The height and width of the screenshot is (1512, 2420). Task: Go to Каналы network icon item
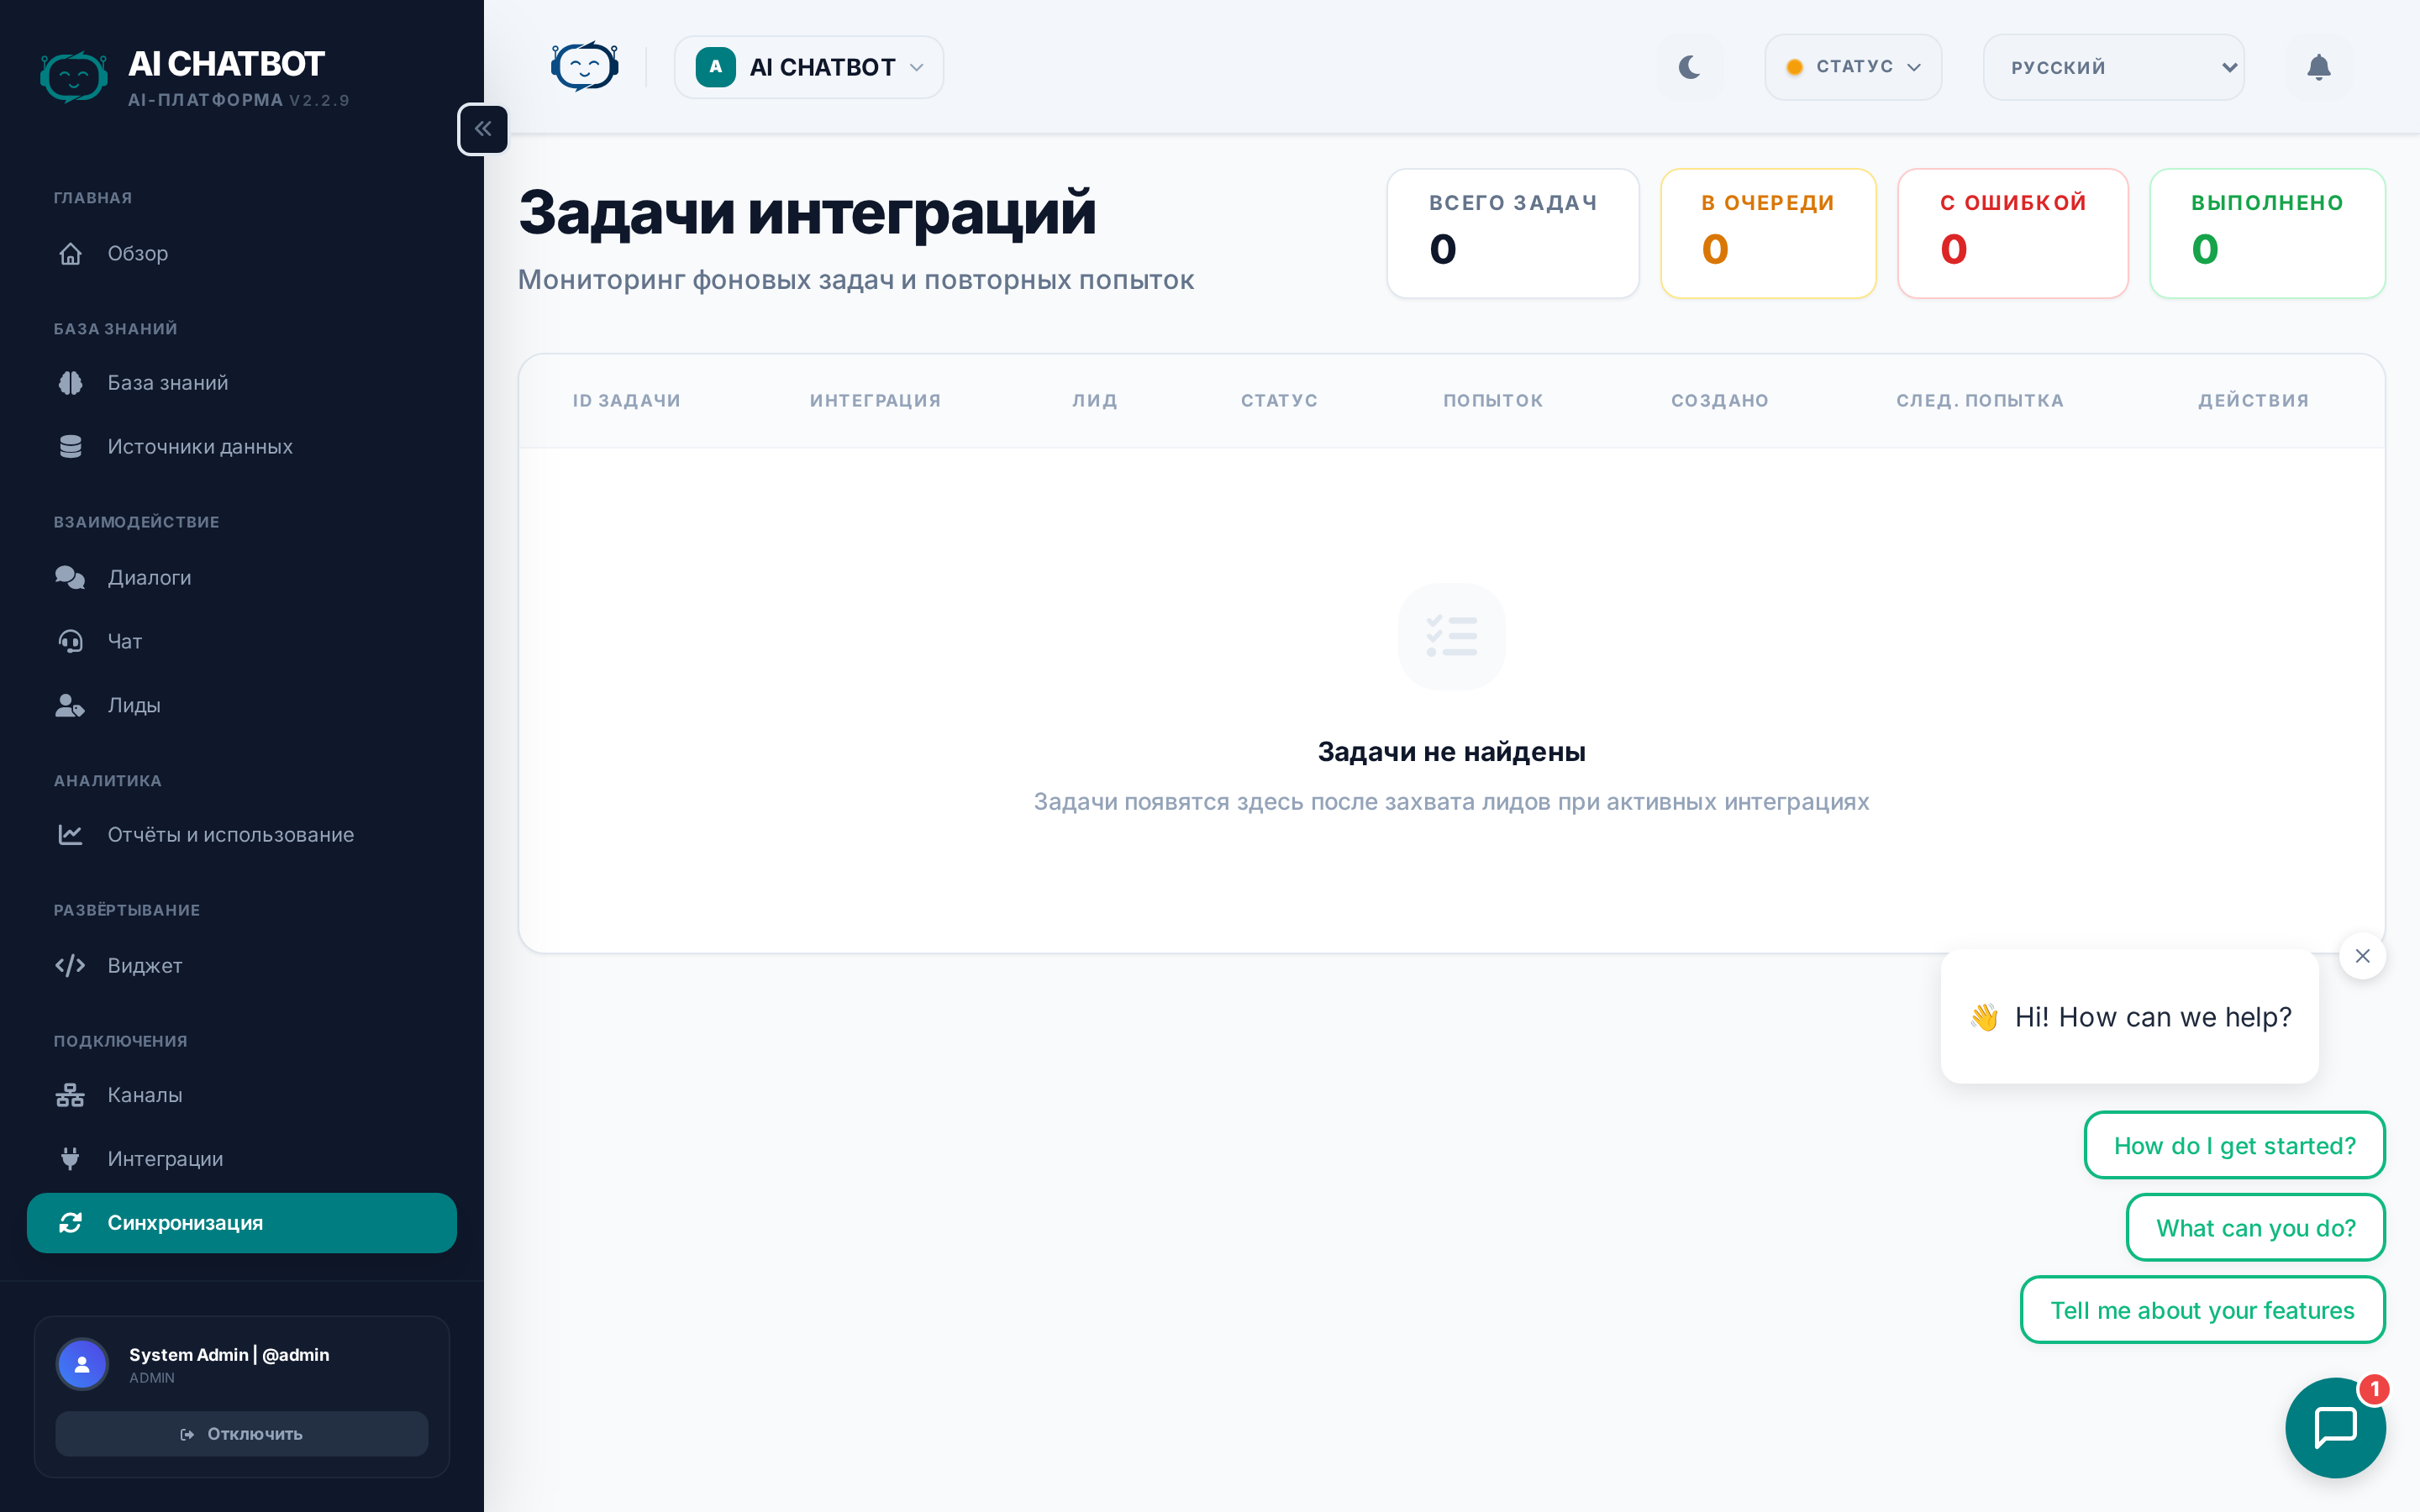pyautogui.click(x=145, y=1095)
